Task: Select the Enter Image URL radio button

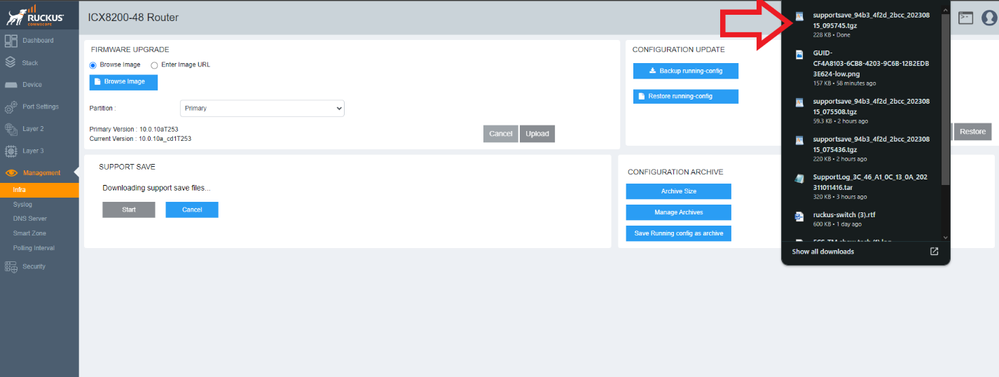Action: coord(154,65)
